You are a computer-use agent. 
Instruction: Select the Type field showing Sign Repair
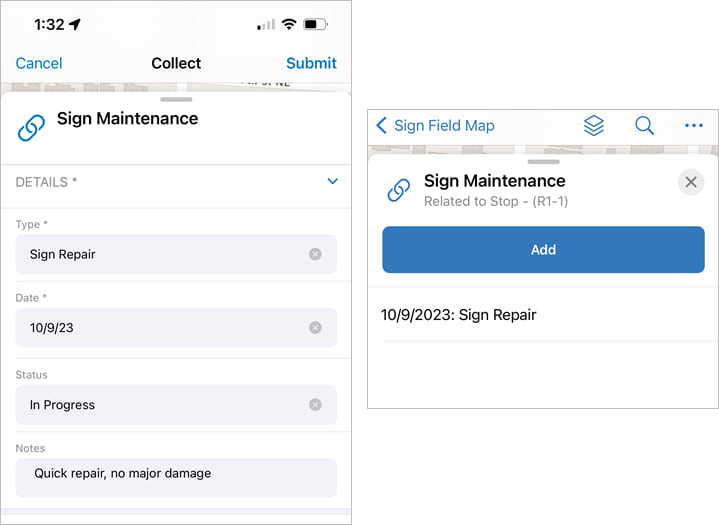point(160,254)
